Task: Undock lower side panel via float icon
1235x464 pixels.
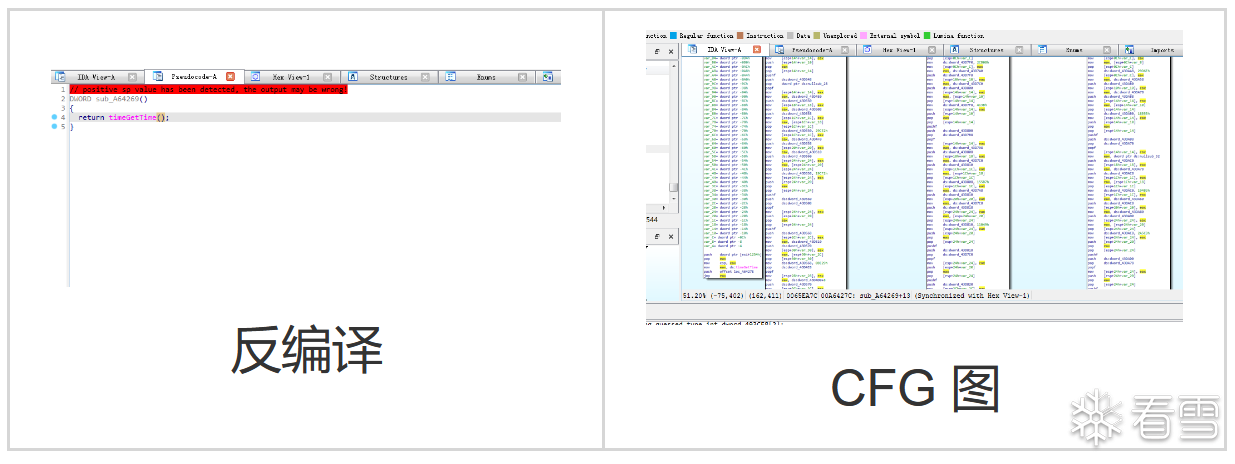Action: (657, 235)
